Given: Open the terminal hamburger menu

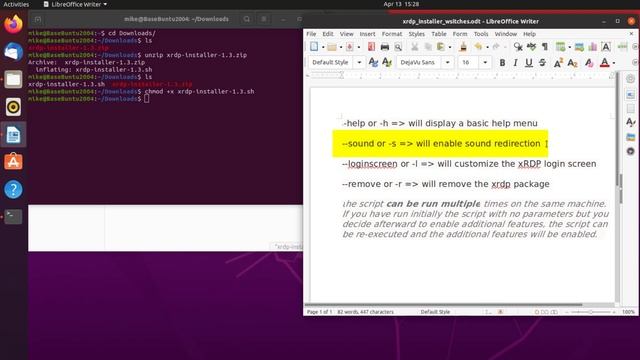Looking at the screenshot, I should (x=264, y=19).
